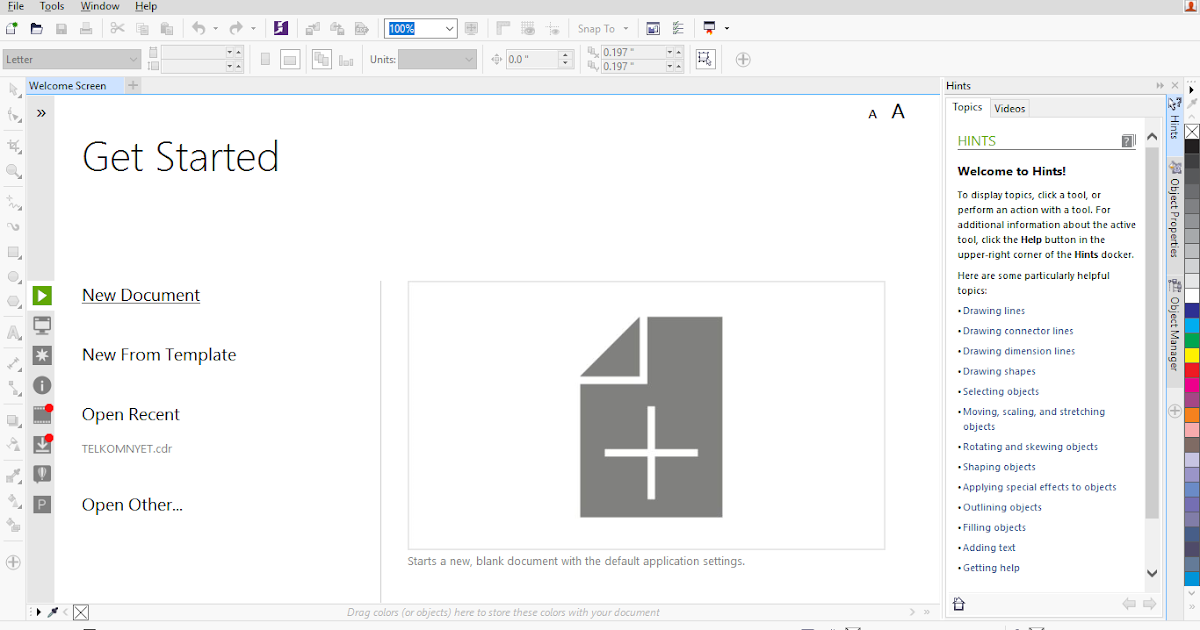Open the Object Properties docker tab
The width and height of the screenshot is (1200, 630).
1175,208
